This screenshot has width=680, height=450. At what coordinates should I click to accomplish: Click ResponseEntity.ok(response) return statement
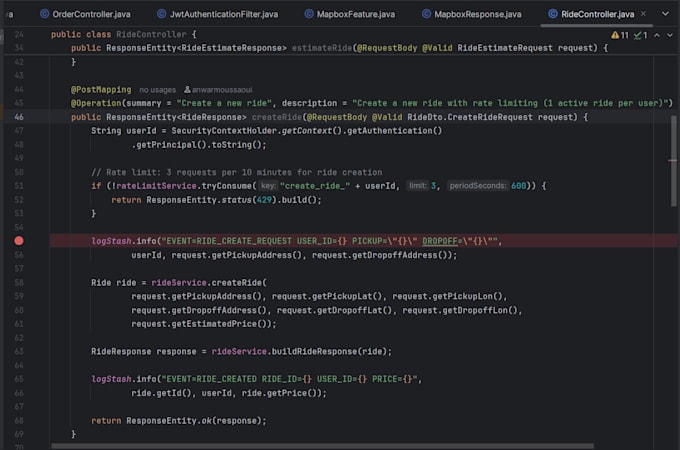pyautogui.click(x=179, y=421)
